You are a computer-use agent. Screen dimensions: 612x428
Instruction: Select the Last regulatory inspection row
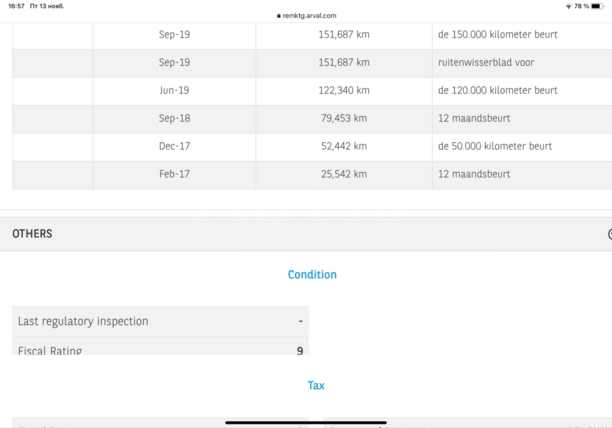pyautogui.click(x=160, y=321)
